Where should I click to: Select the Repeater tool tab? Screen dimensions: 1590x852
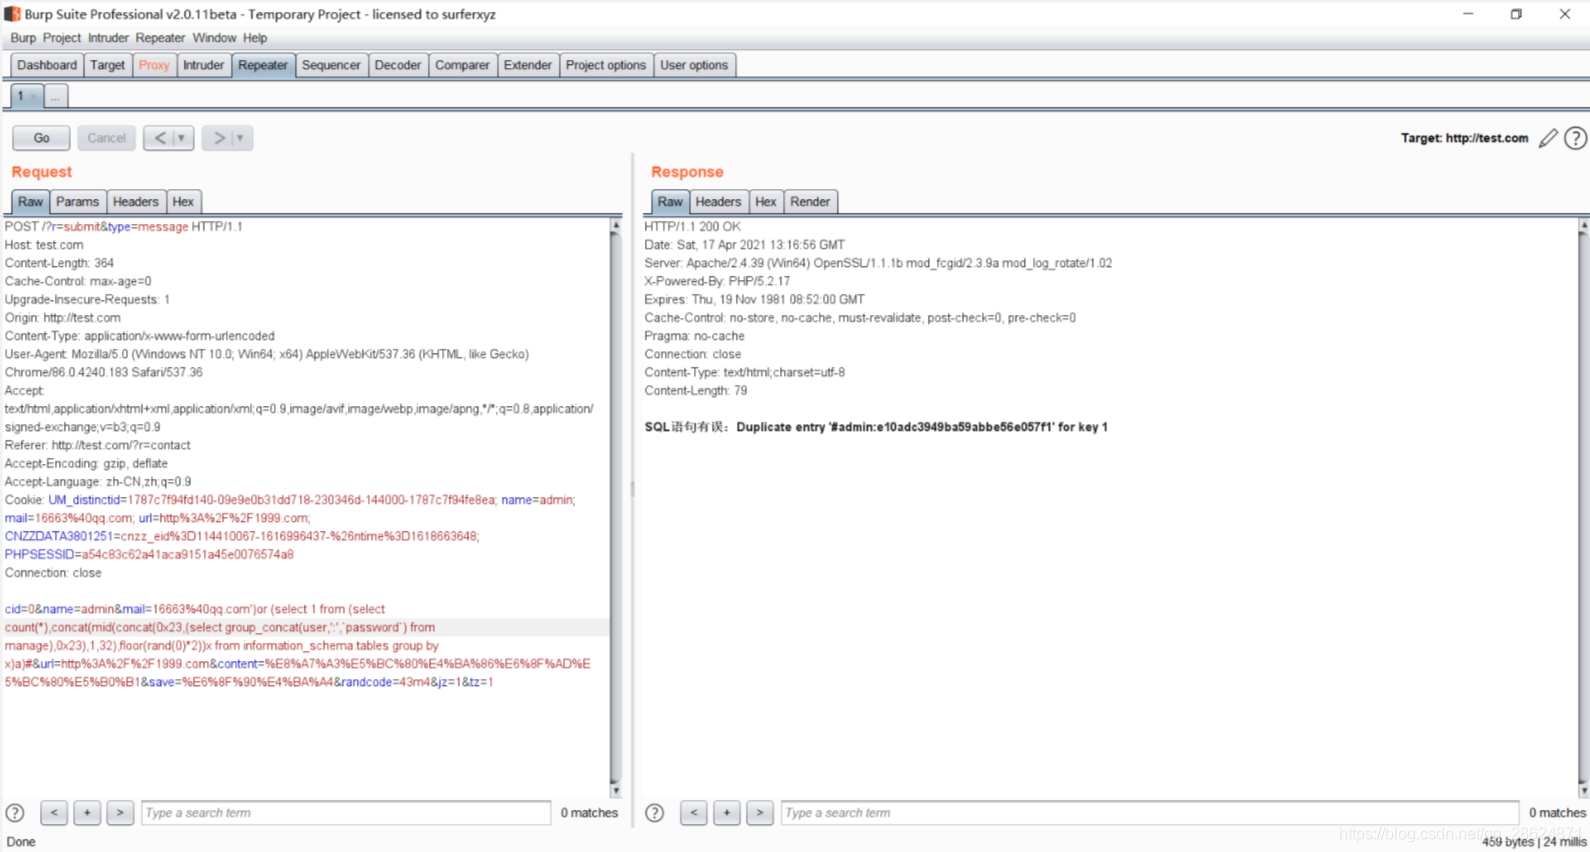point(263,65)
